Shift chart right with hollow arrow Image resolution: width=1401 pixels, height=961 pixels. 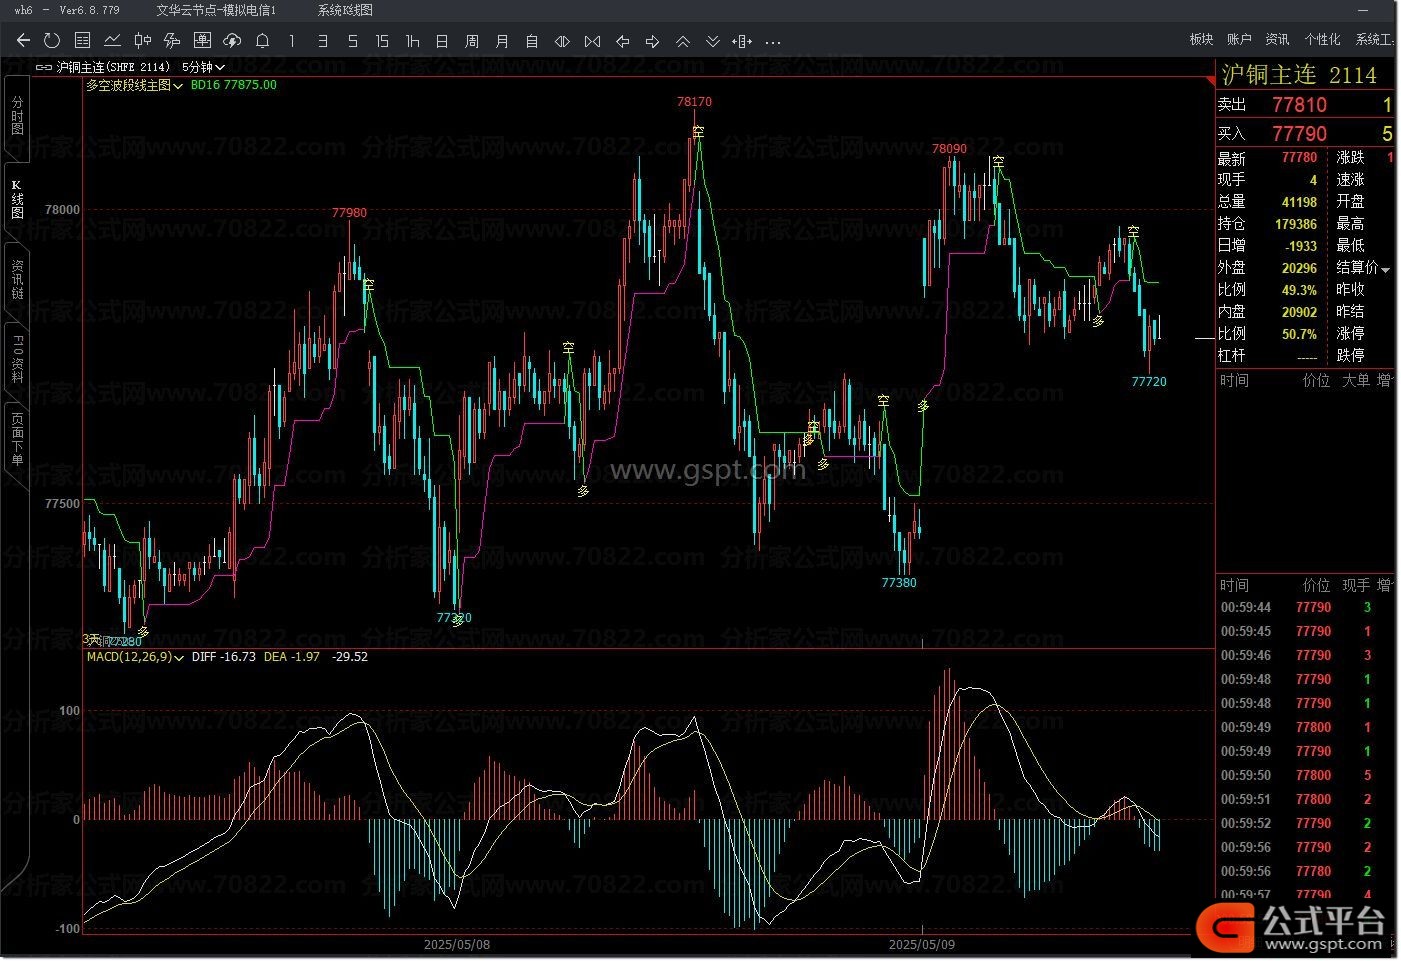652,41
